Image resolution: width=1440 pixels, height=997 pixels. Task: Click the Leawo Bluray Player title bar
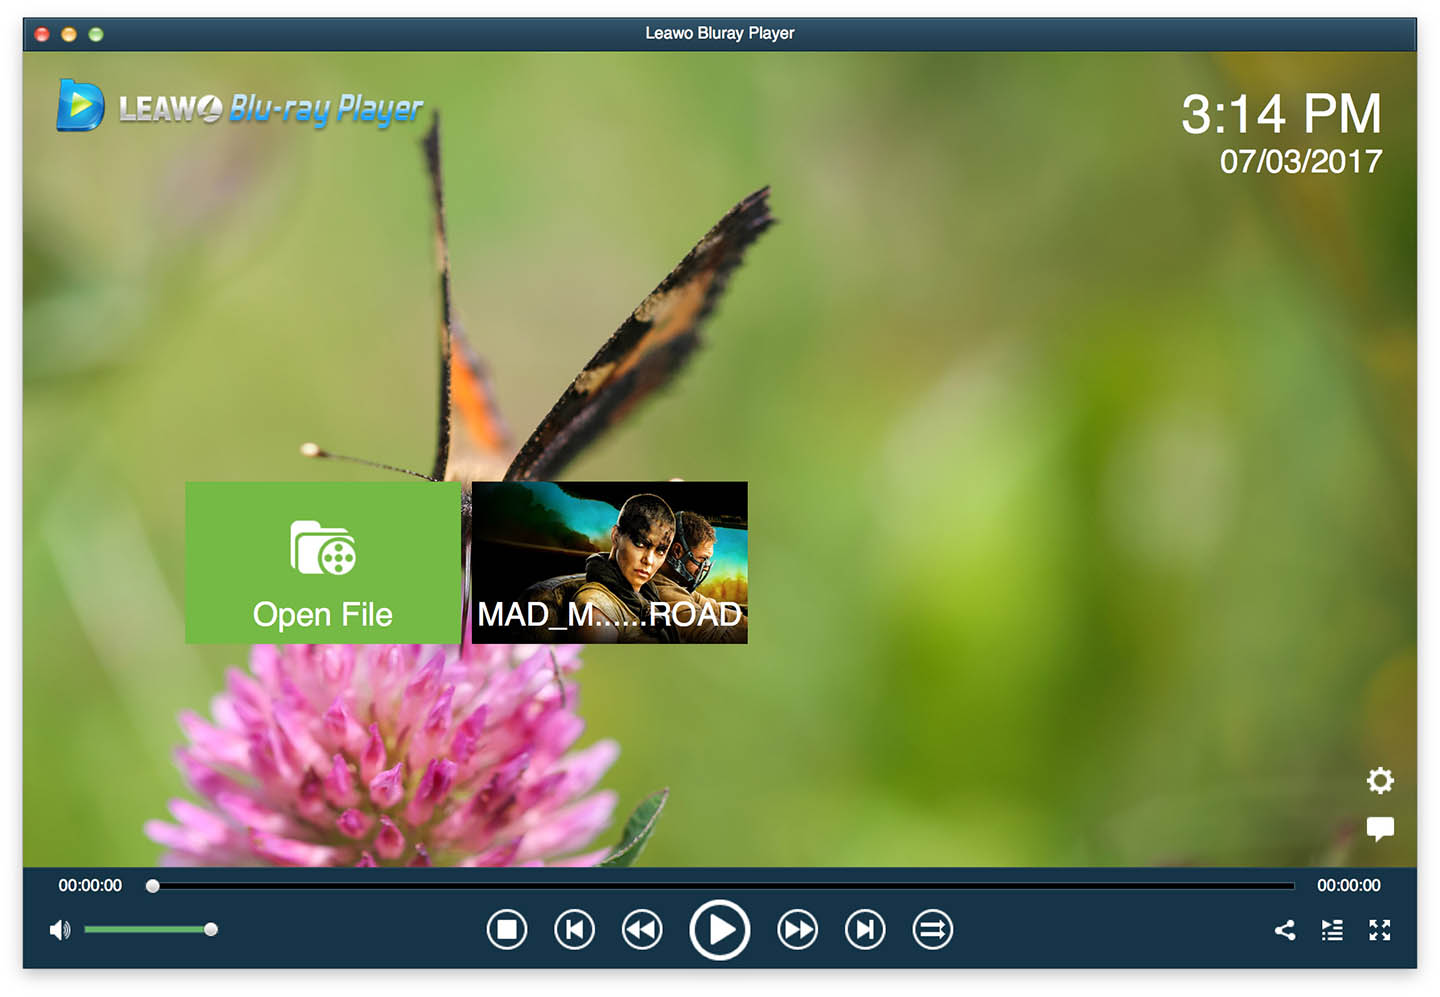point(720,33)
